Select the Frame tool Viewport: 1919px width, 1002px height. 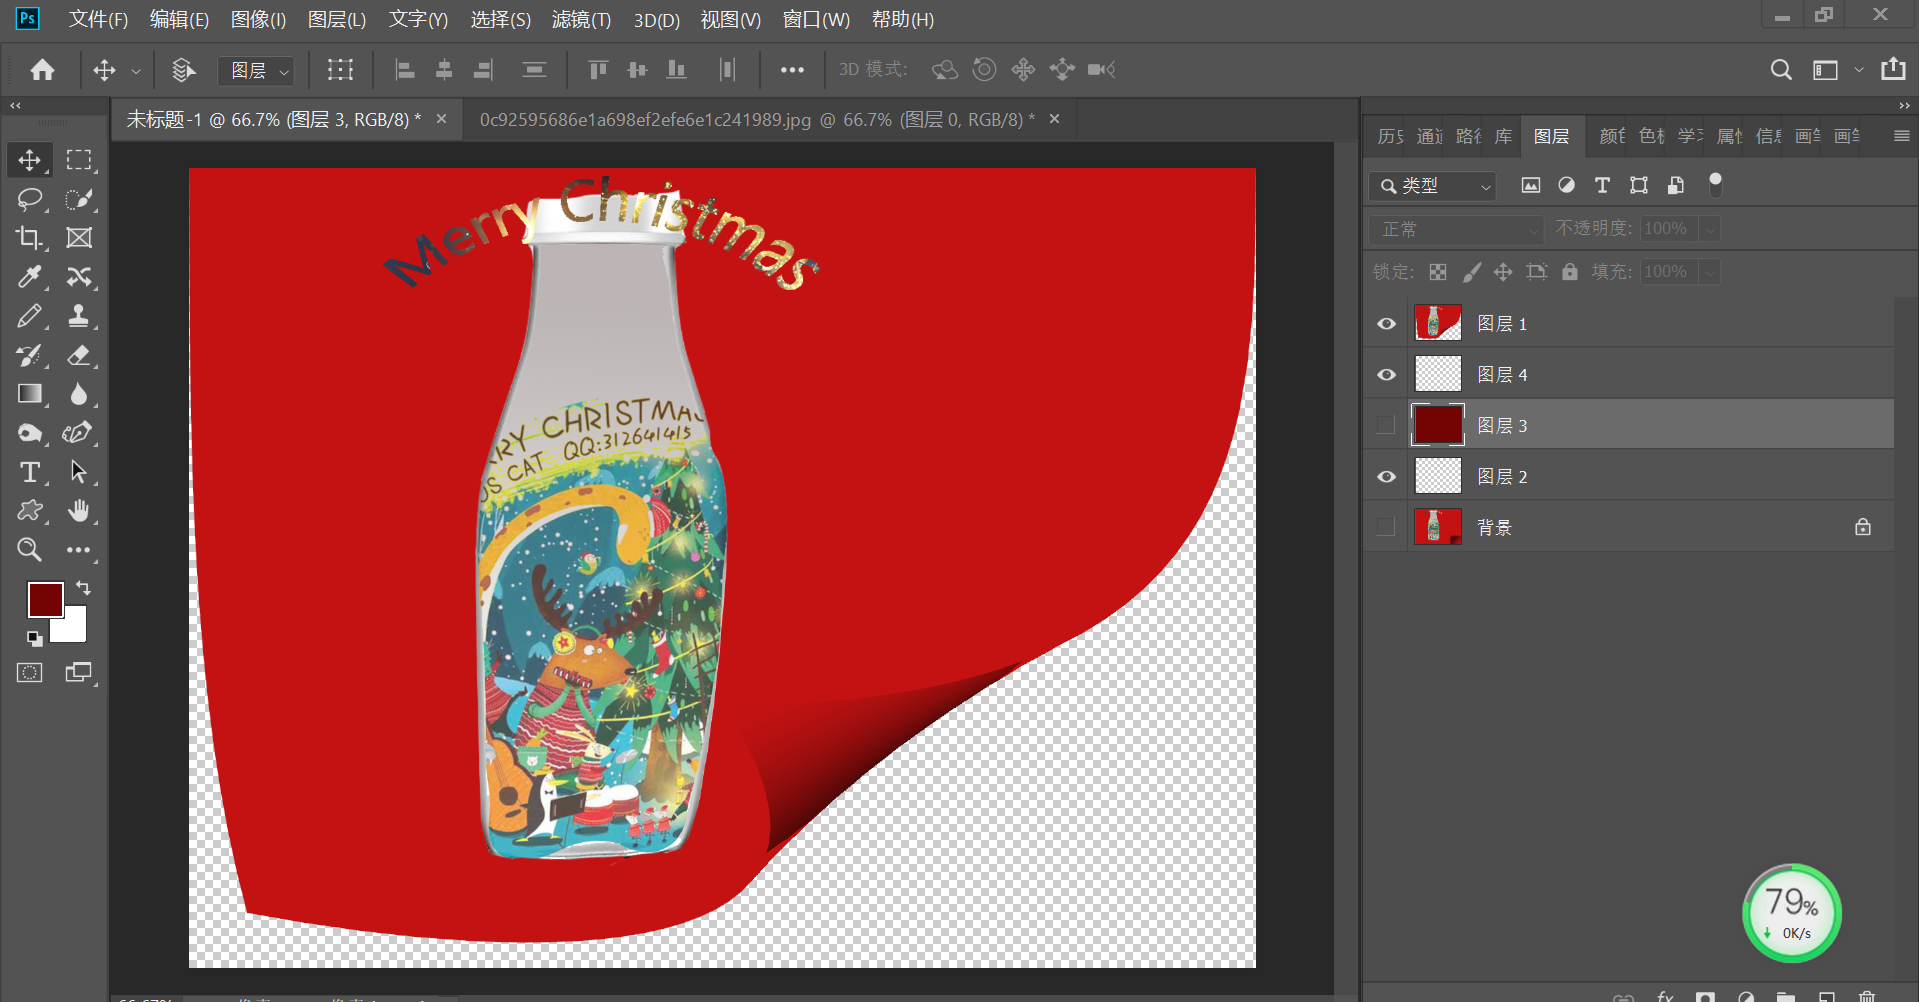pos(79,238)
